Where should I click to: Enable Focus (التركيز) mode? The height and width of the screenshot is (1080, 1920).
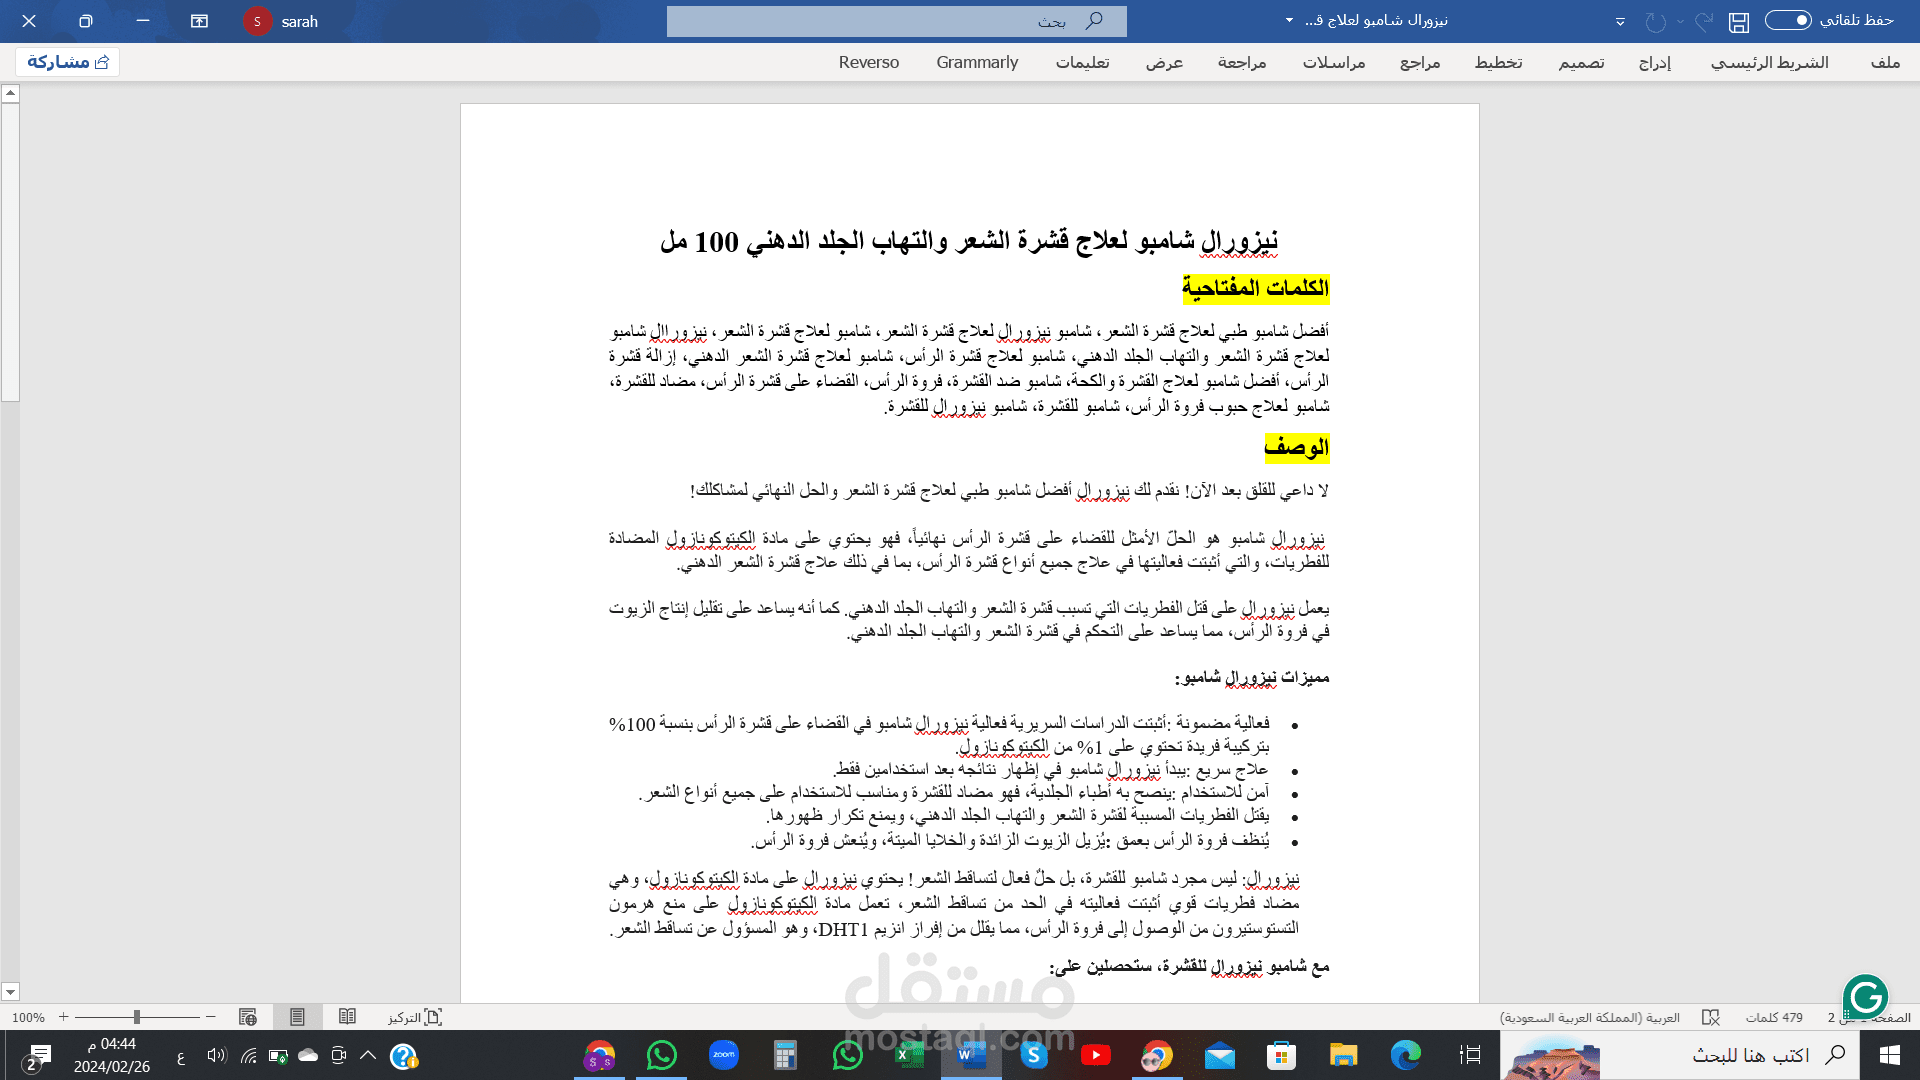[414, 1017]
